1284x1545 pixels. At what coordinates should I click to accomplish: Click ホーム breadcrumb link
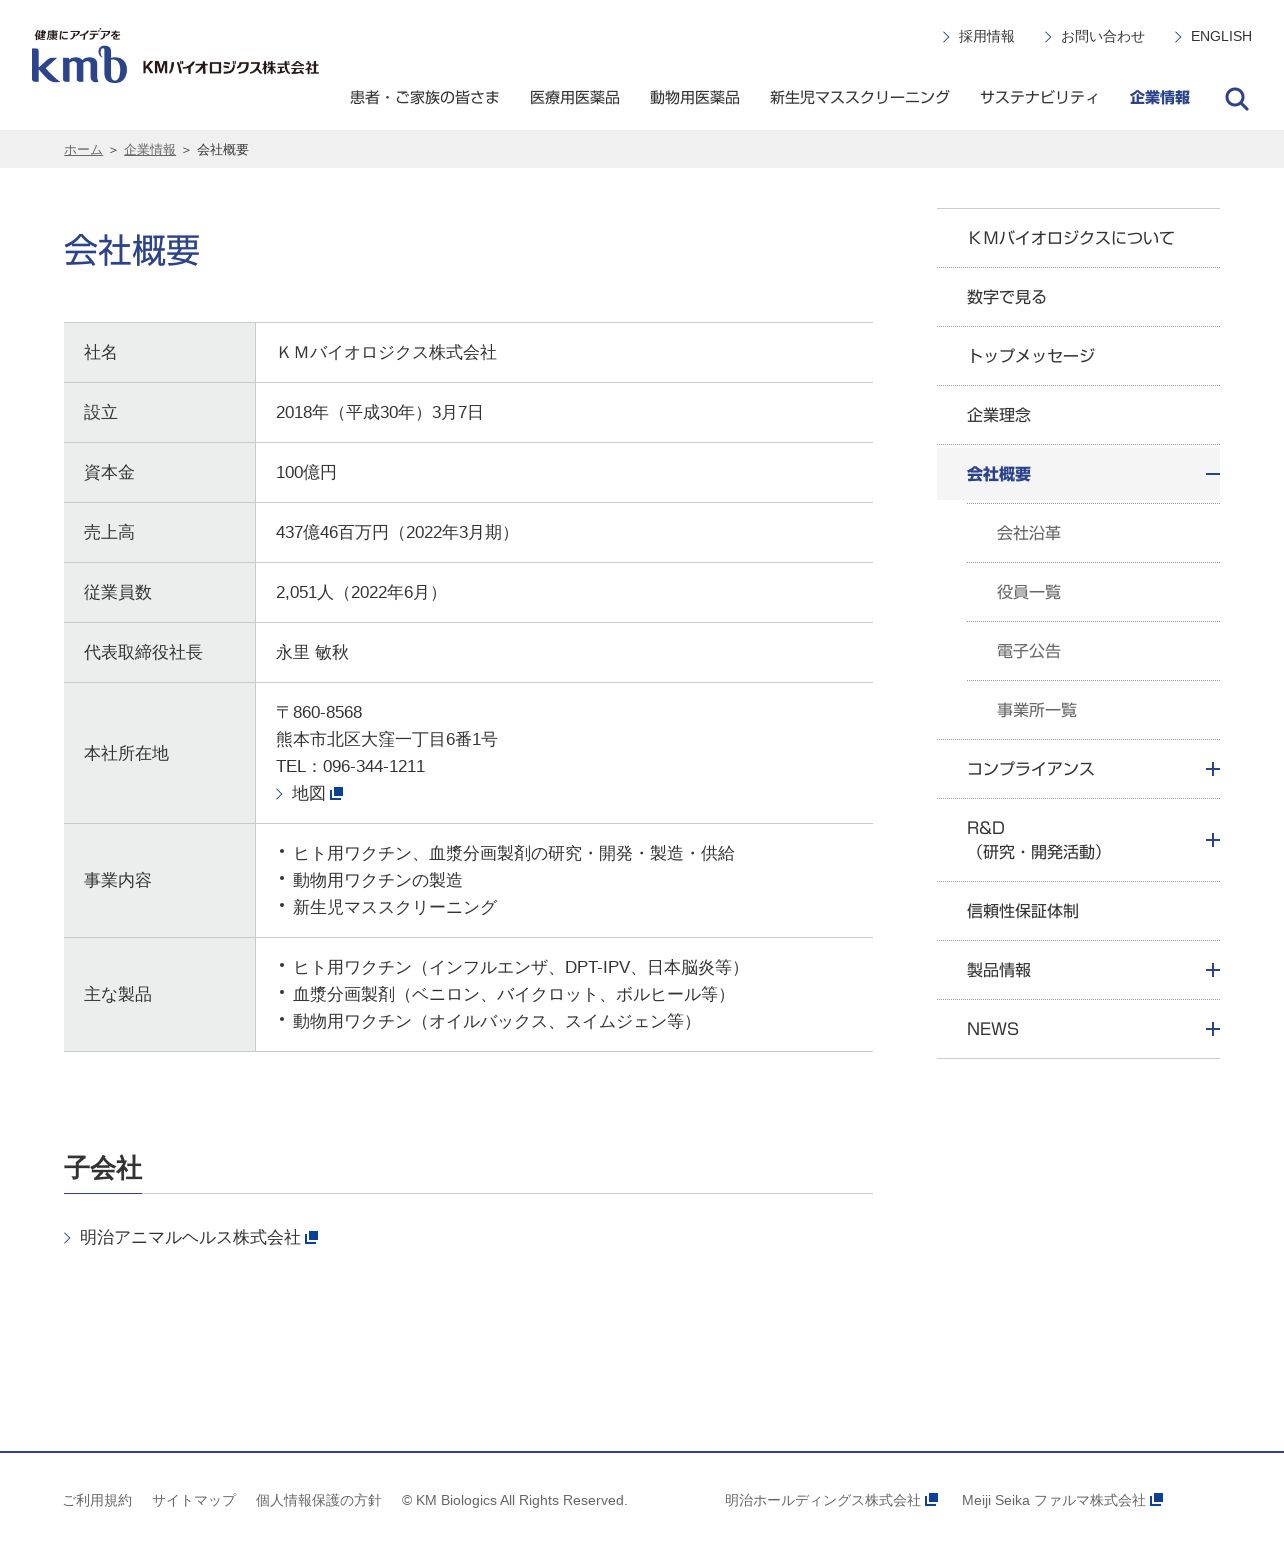pos(83,150)
